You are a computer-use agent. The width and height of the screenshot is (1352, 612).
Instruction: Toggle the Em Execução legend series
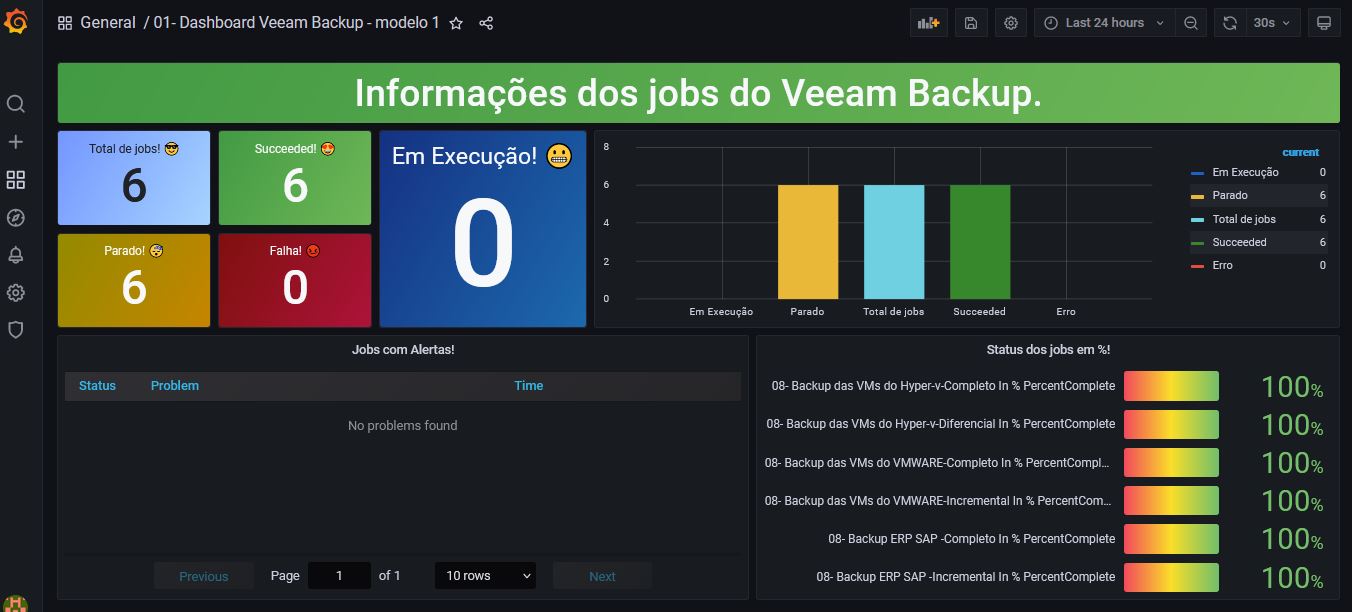pyautogui.click(x=1245, y=173)
